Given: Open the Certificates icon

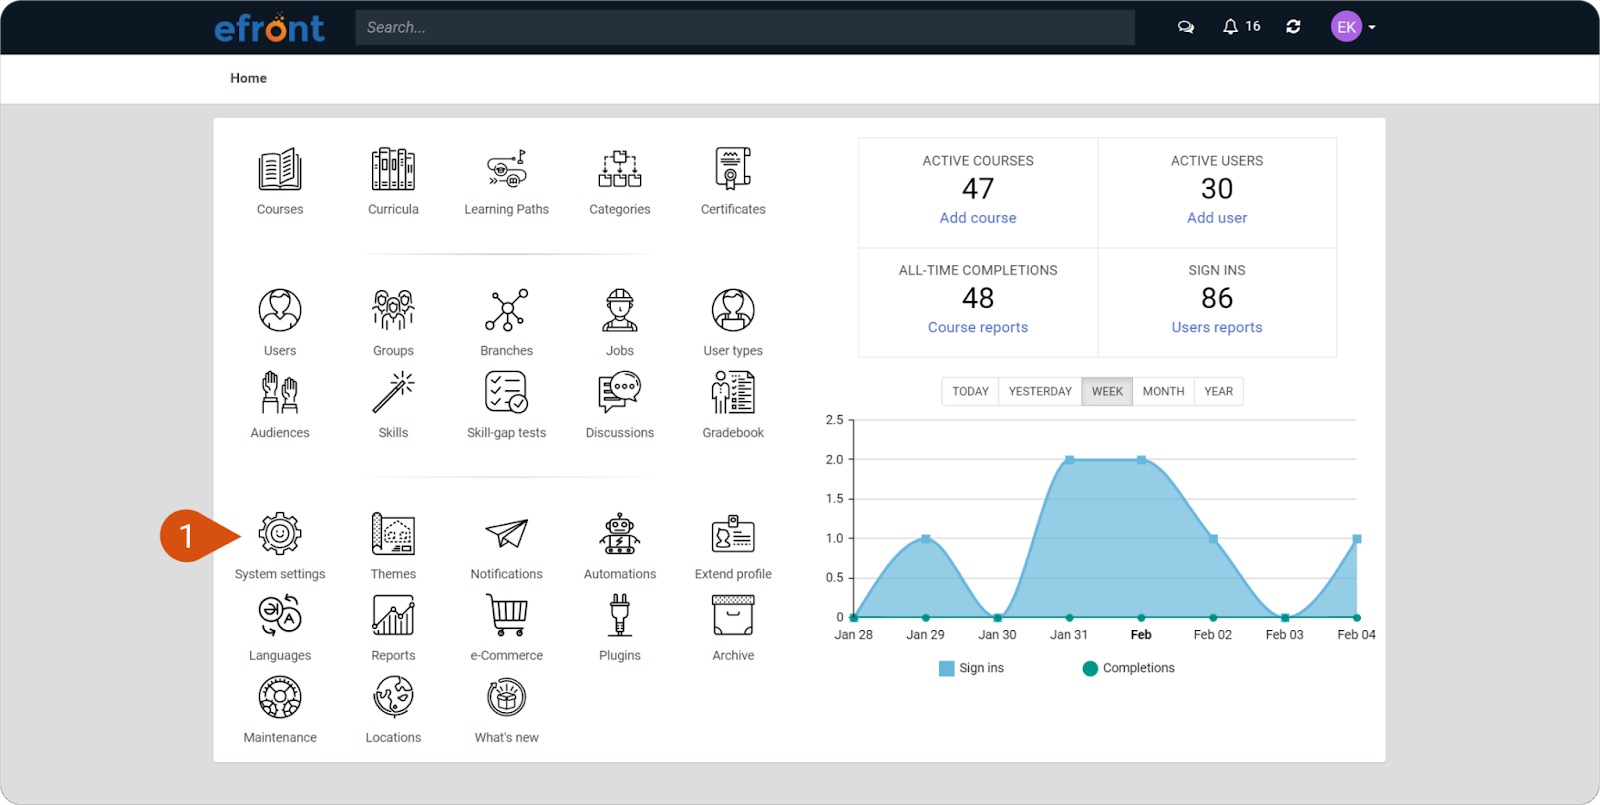Looking at the screenshot, I should (733, 170).
